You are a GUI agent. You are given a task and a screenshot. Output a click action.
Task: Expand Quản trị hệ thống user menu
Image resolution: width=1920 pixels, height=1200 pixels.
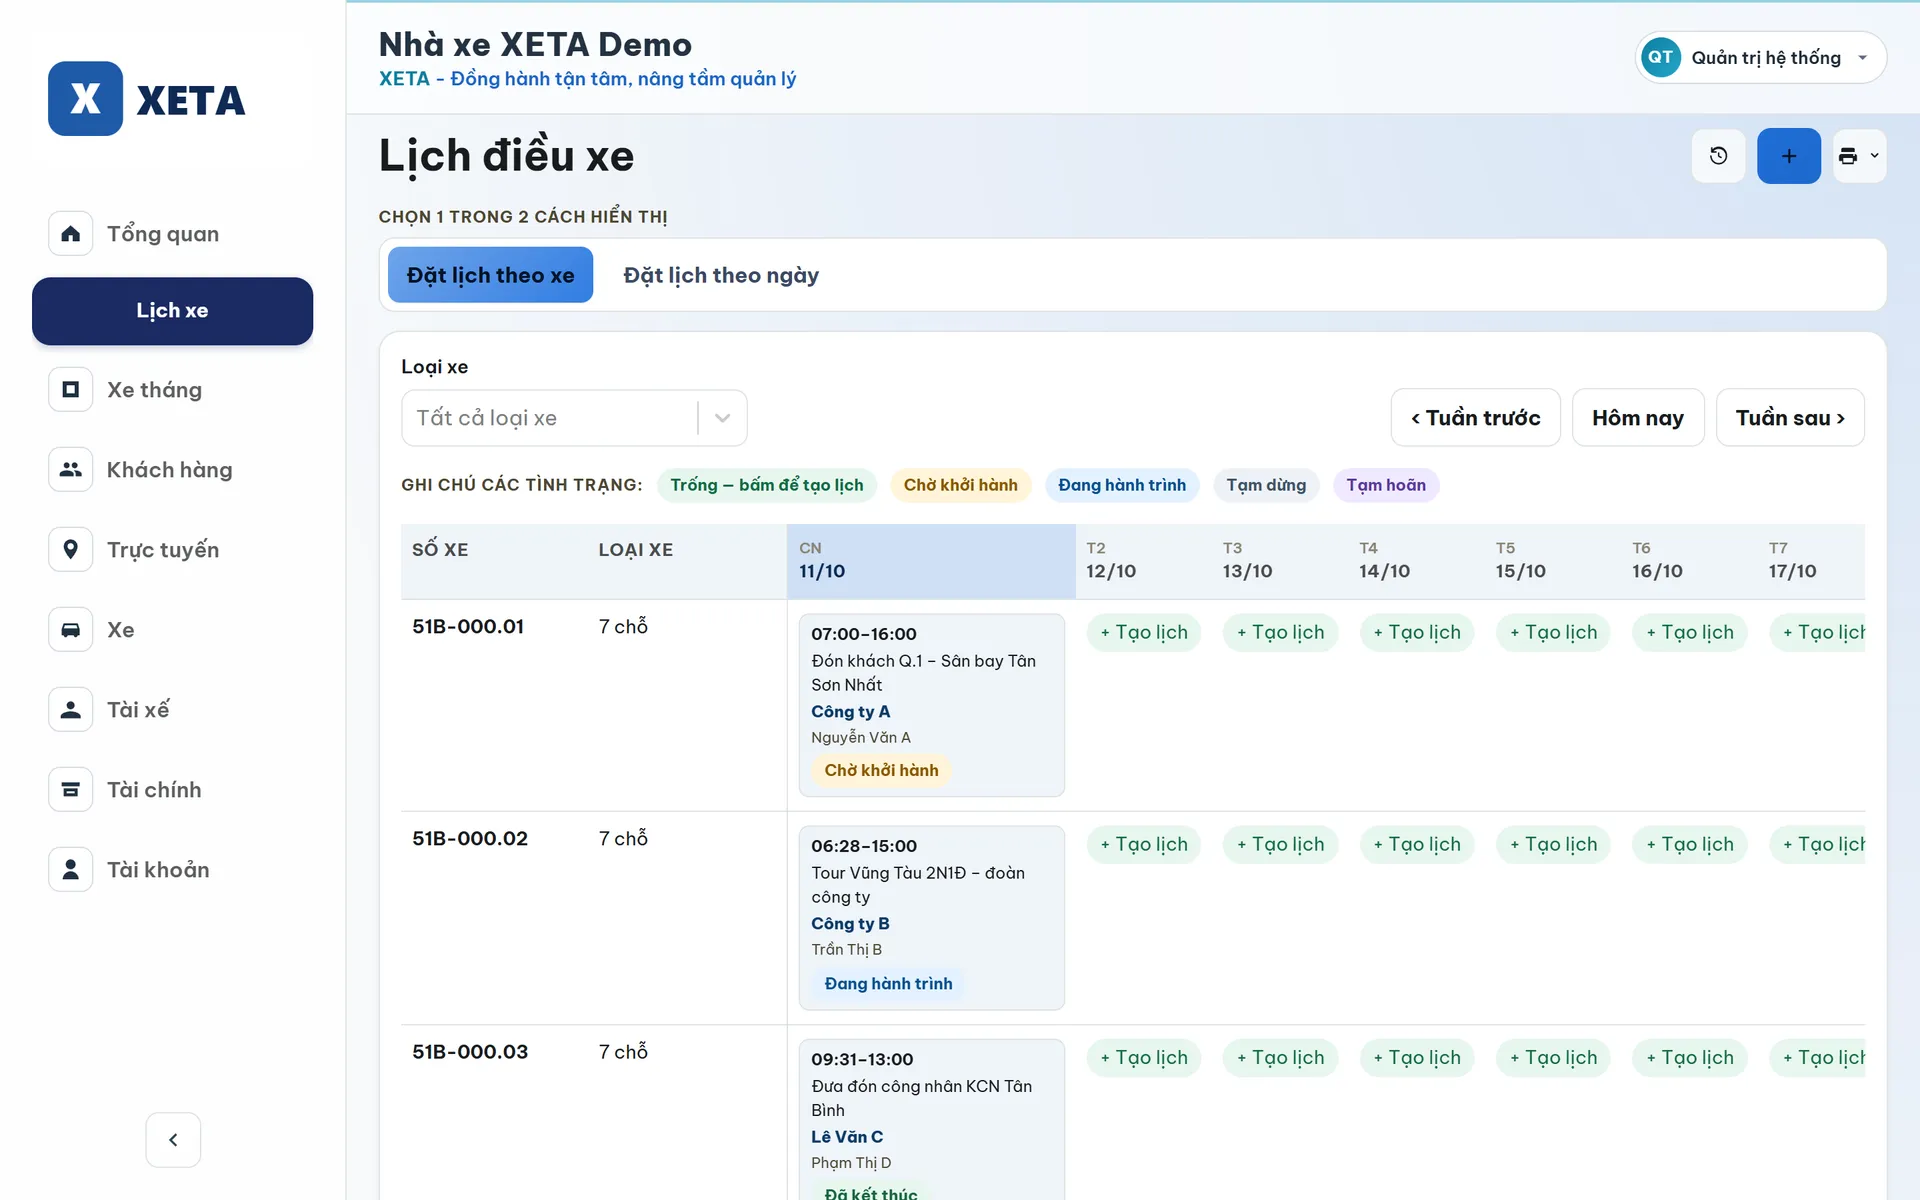(x=1761, y=58)
